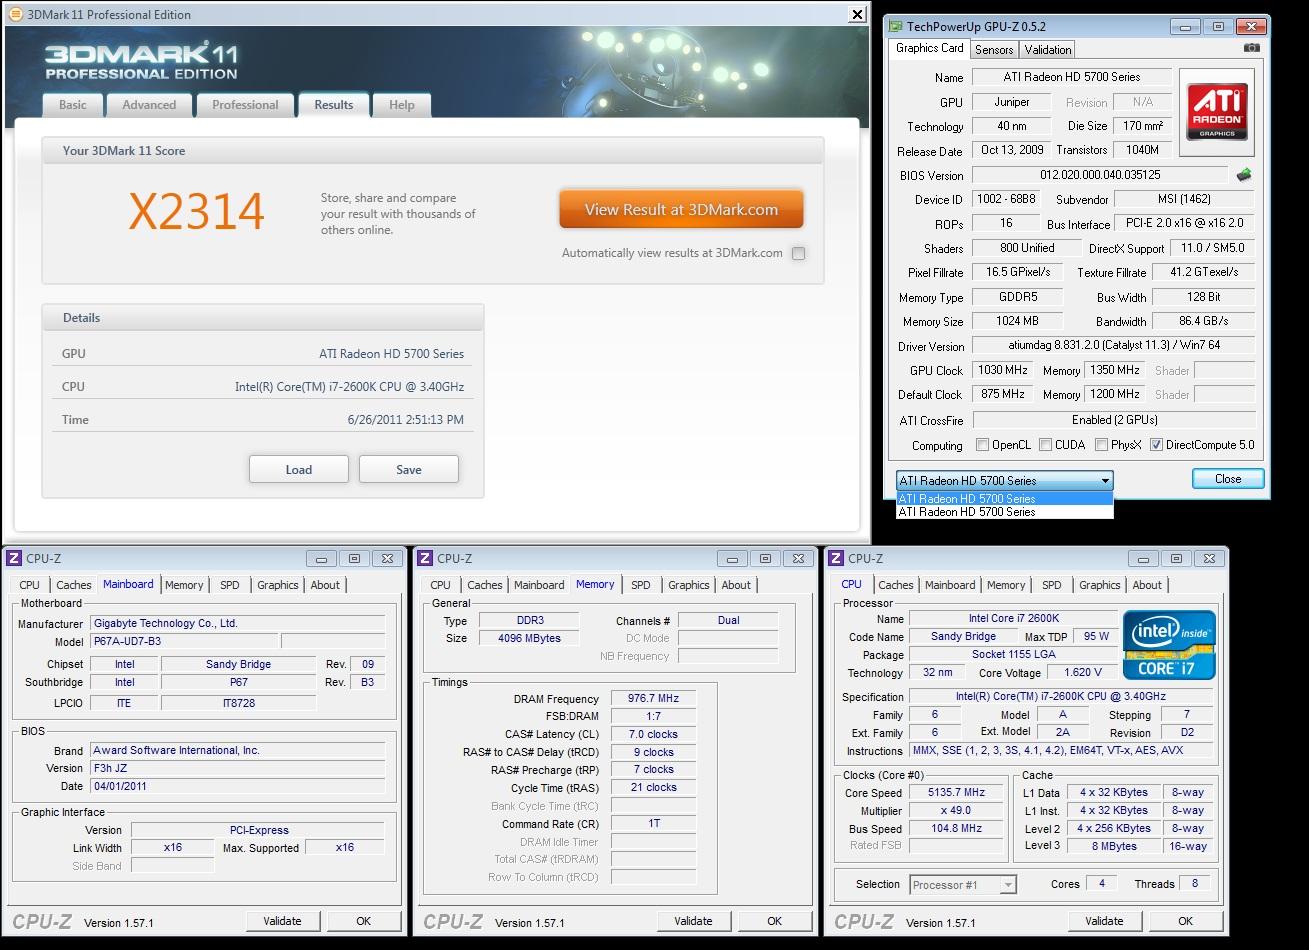Close the 3DMark 11 Professional Edition window
The width and height of the screenshot is (1309, 950).
[857, 15]
